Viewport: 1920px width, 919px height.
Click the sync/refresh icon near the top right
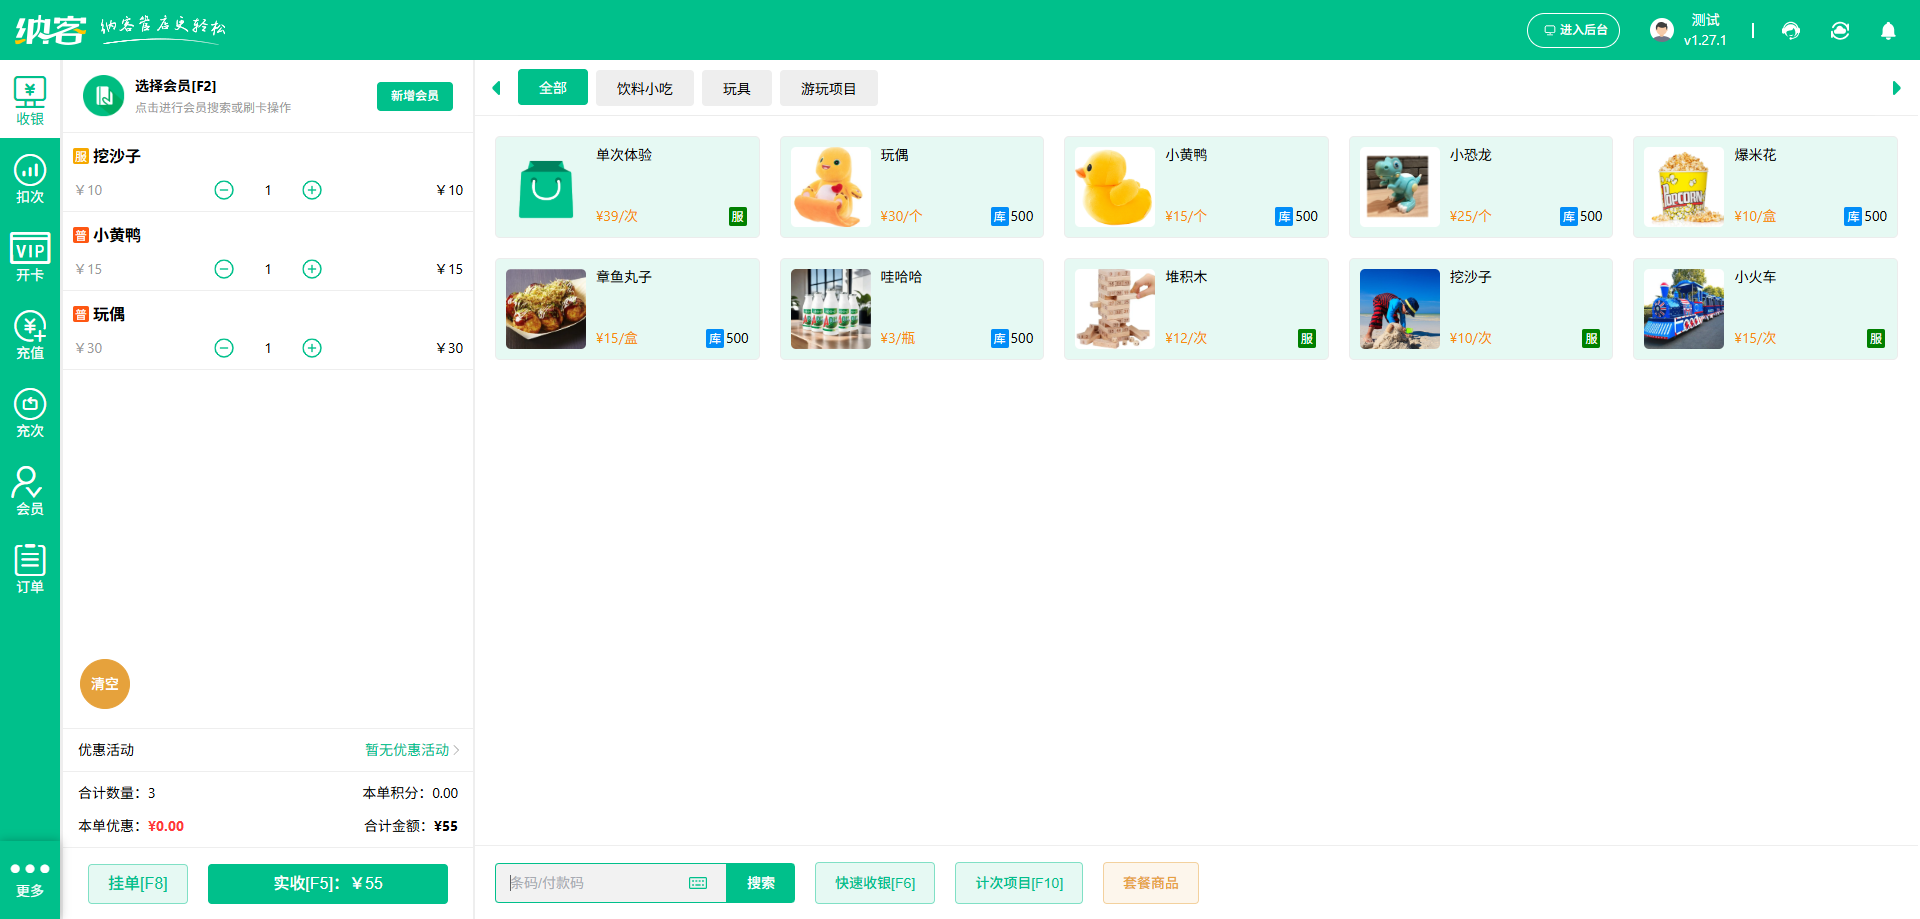[1840, 31]
